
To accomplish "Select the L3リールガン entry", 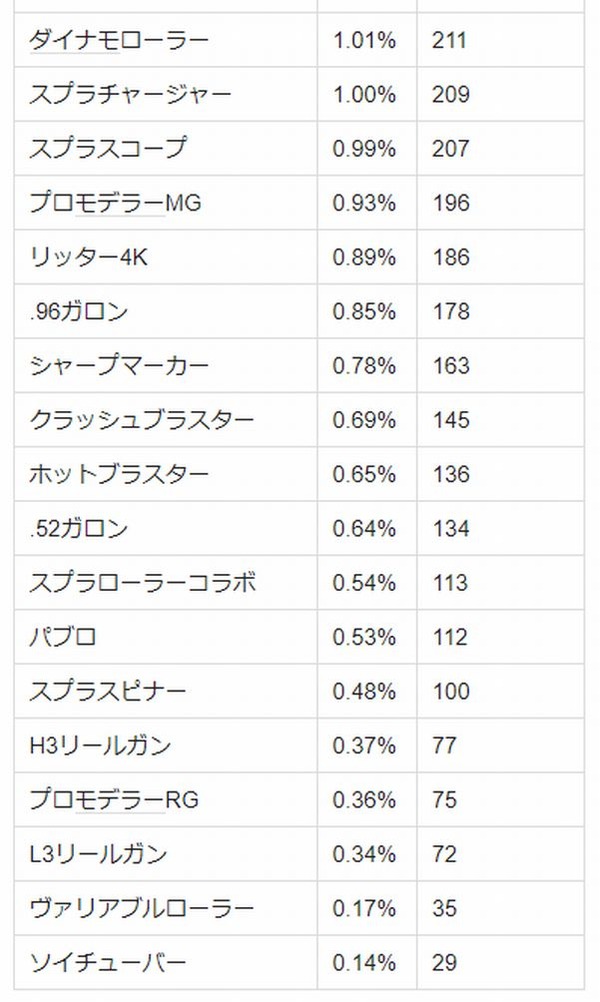I will 98,854.
